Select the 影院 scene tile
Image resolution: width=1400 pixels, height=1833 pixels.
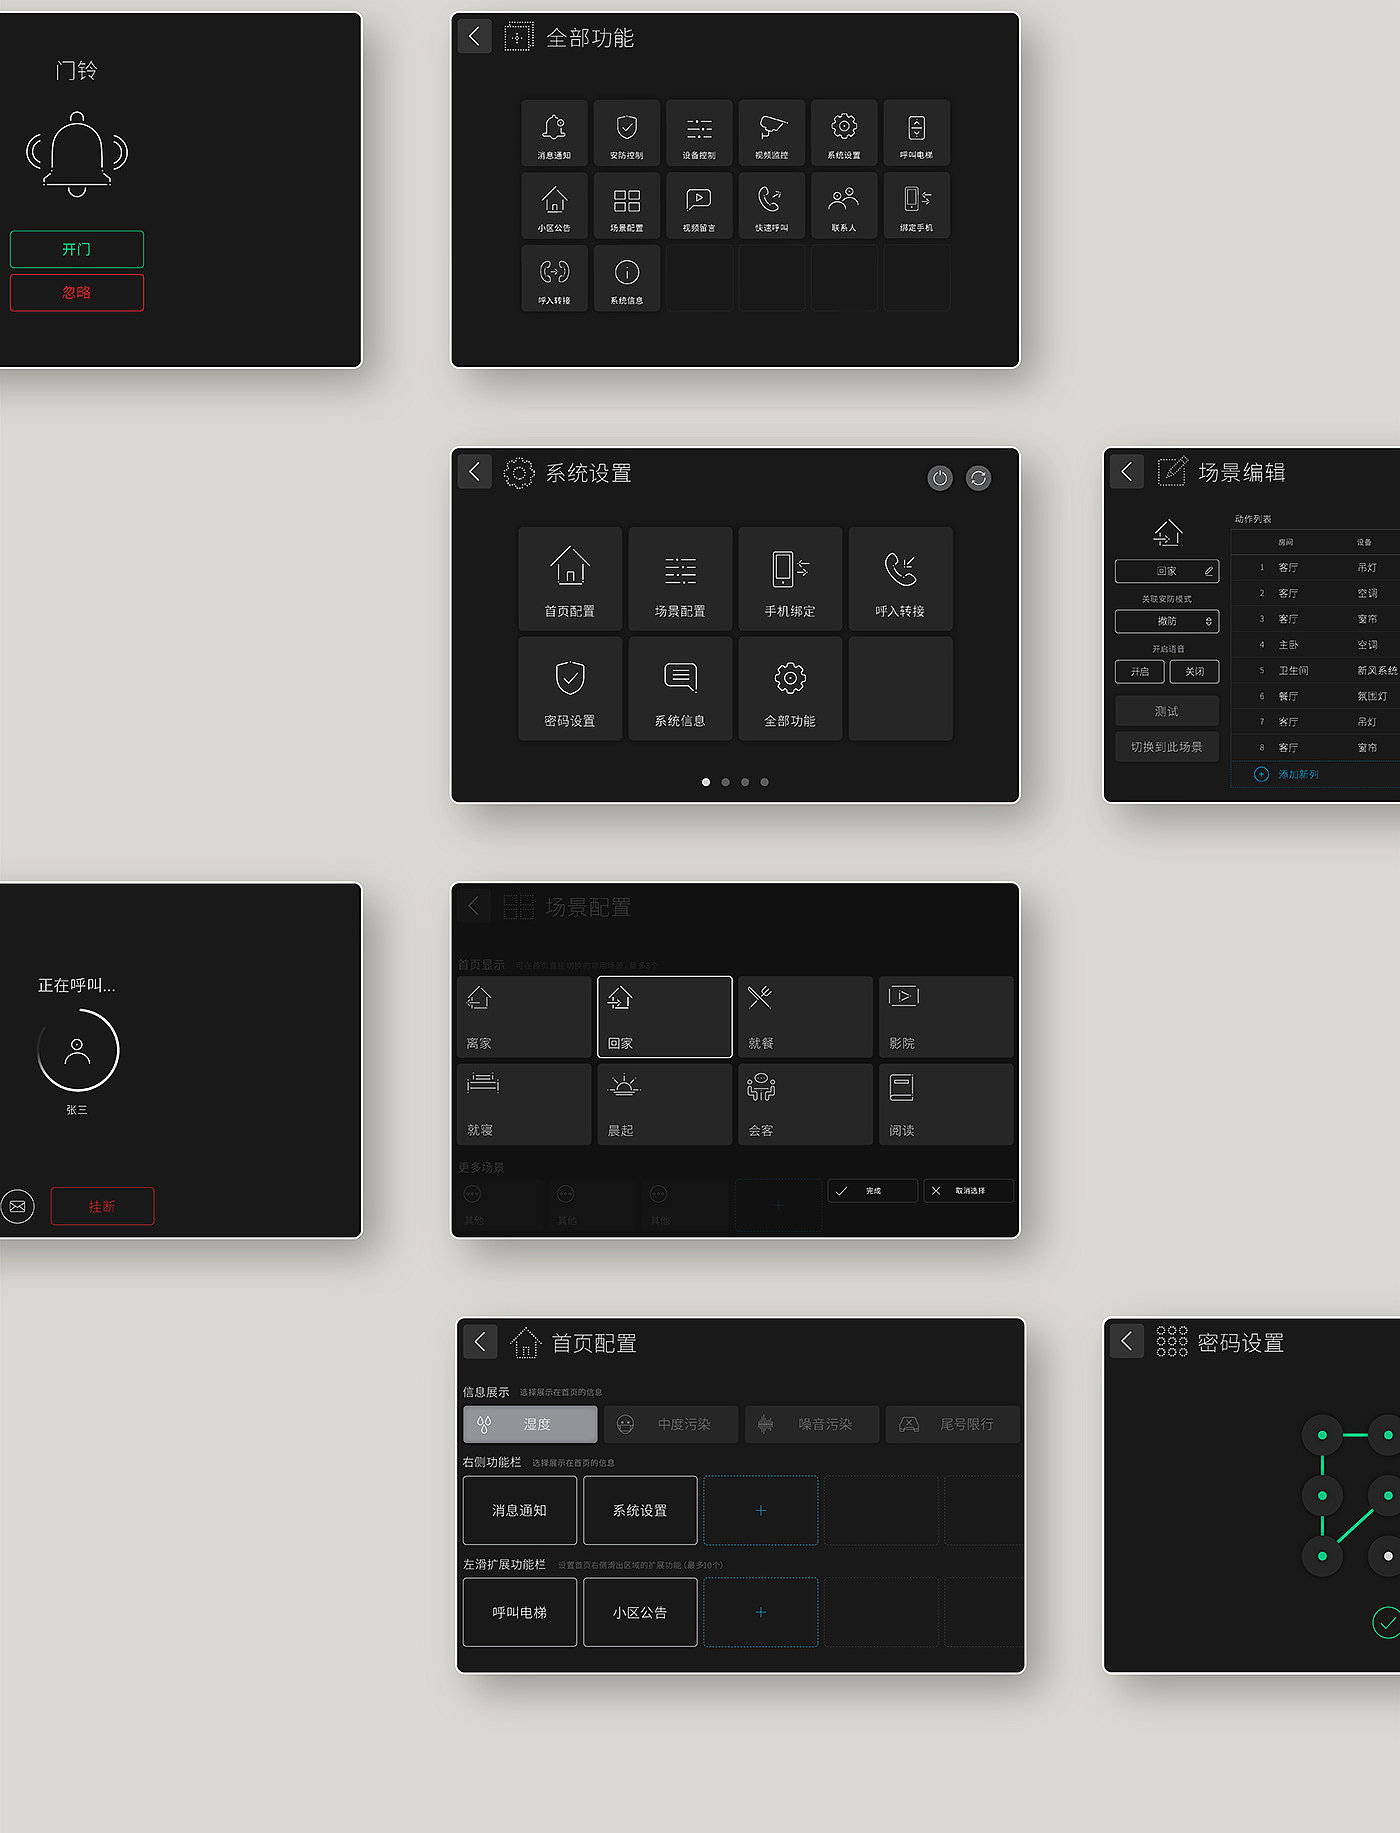pos(947,1017)
